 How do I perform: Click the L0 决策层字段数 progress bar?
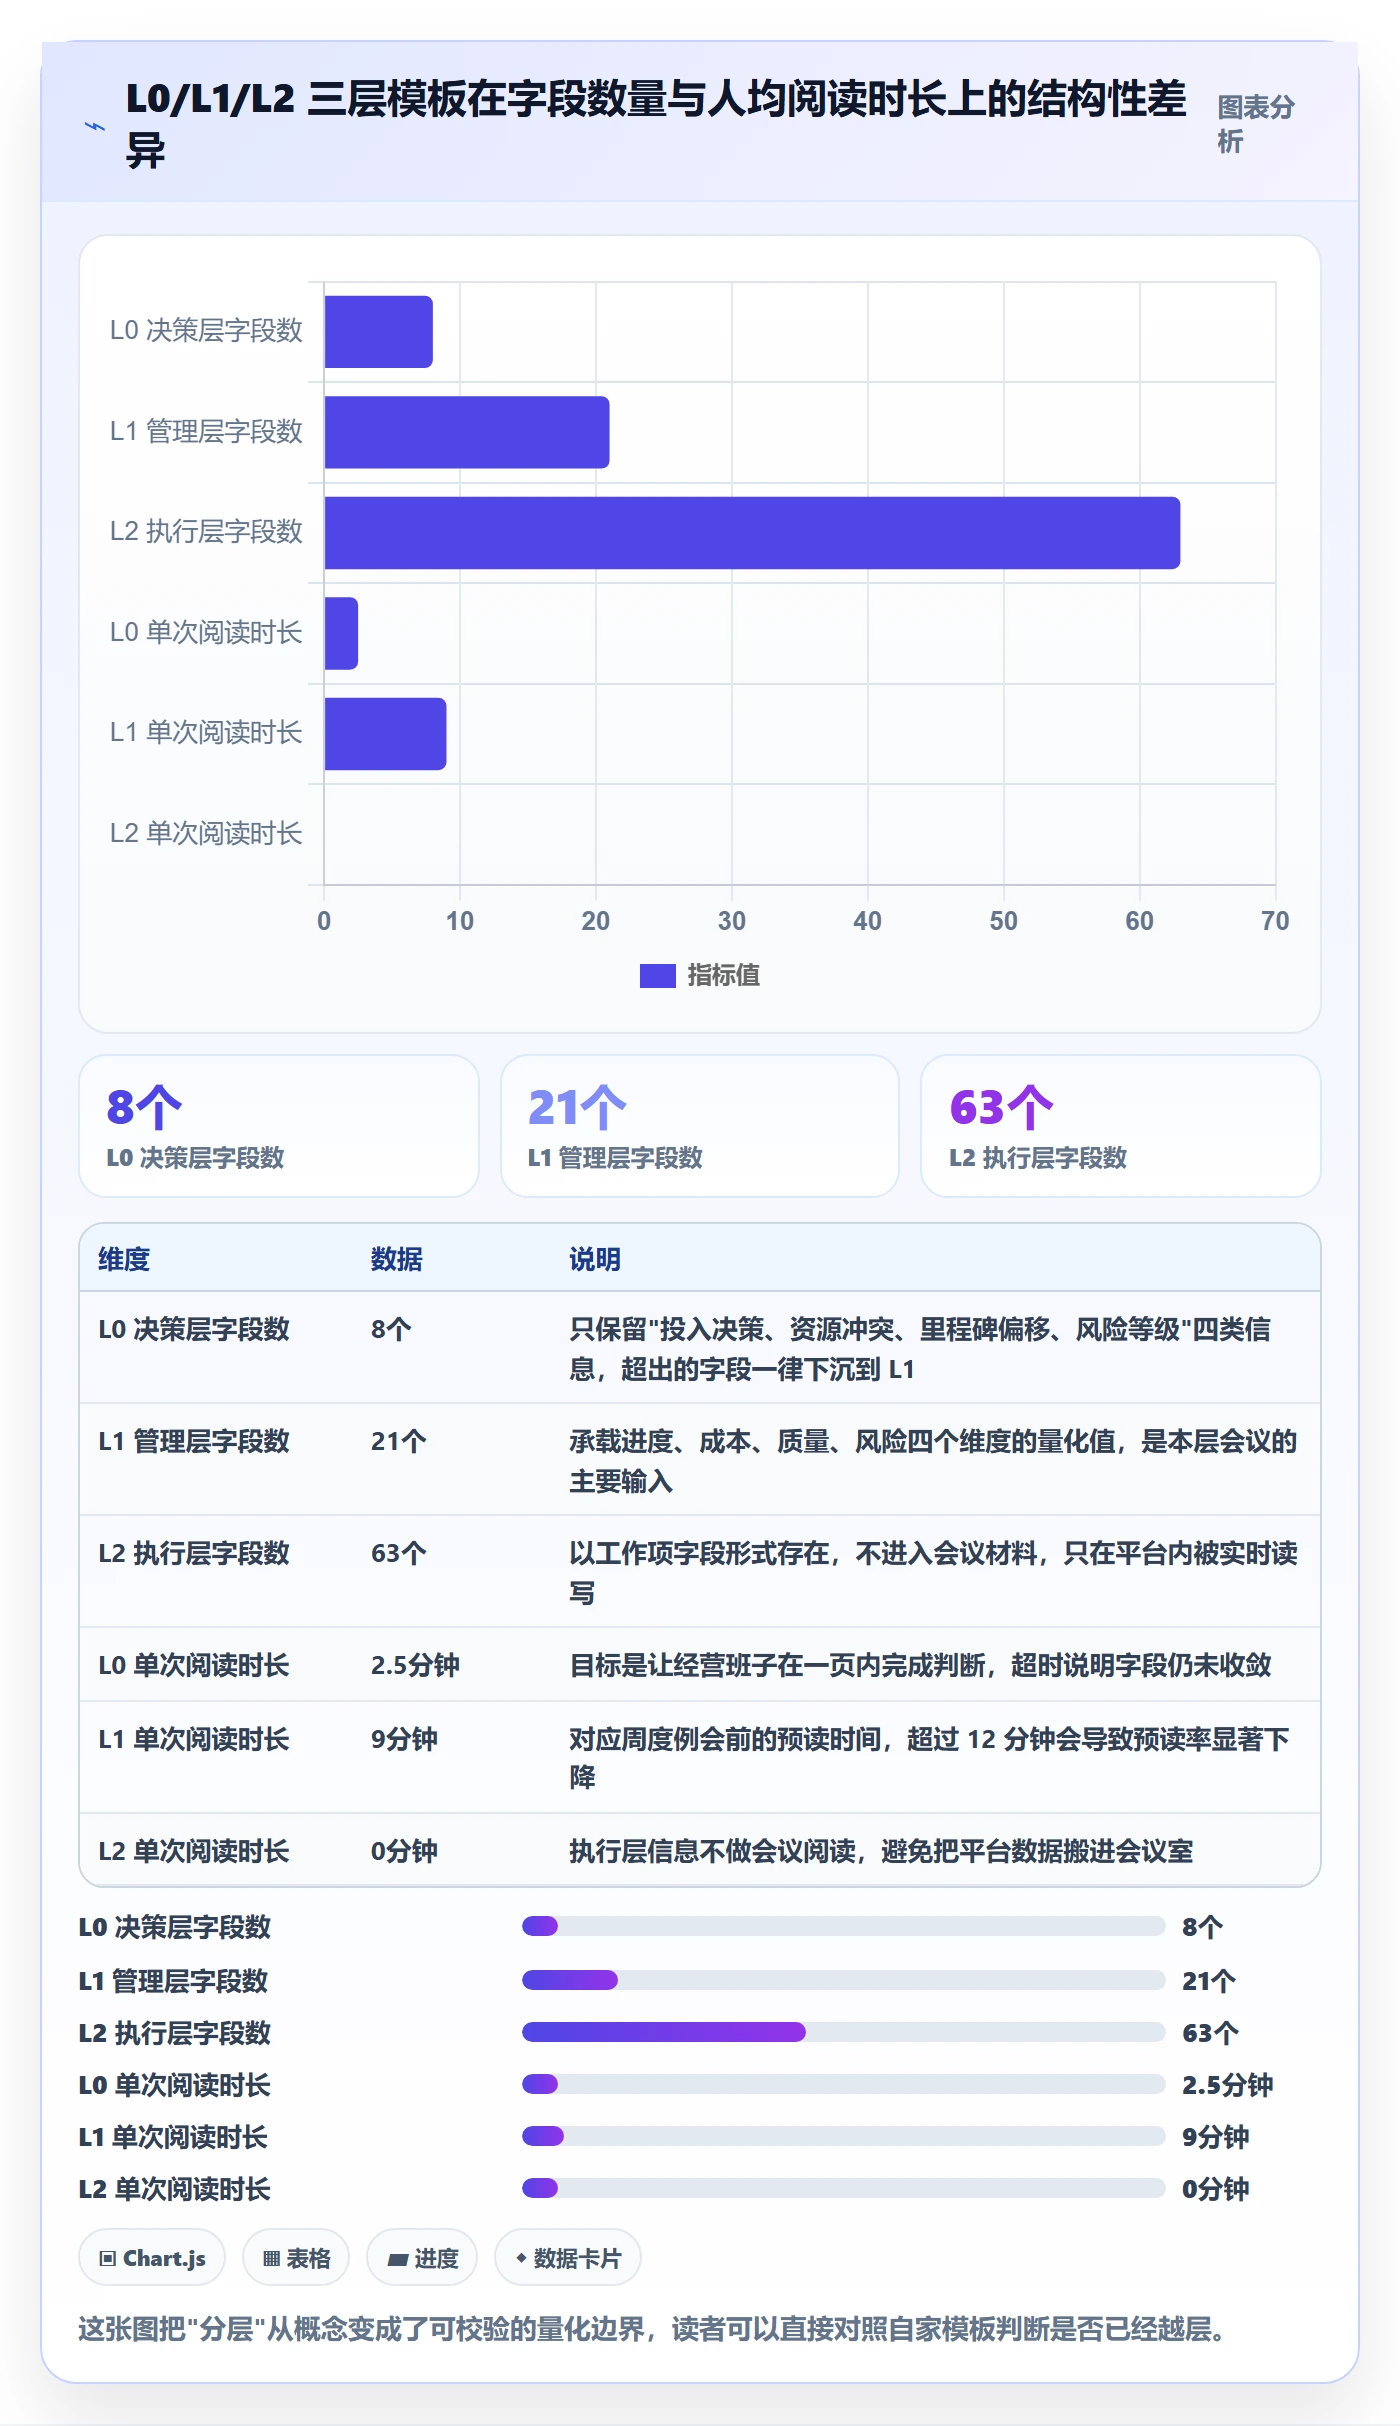point(843,1926)
